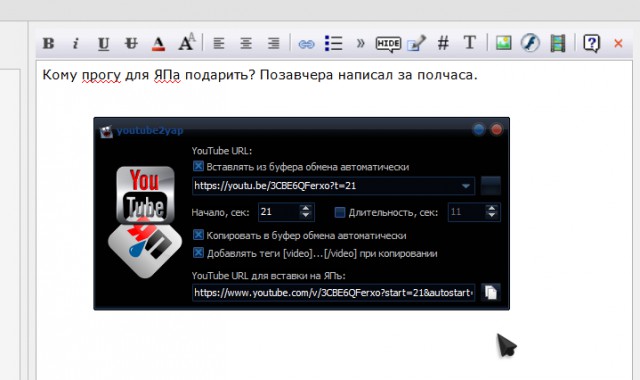Insert Flash content icon
The image size is (640, 380).
click(530, 42)
